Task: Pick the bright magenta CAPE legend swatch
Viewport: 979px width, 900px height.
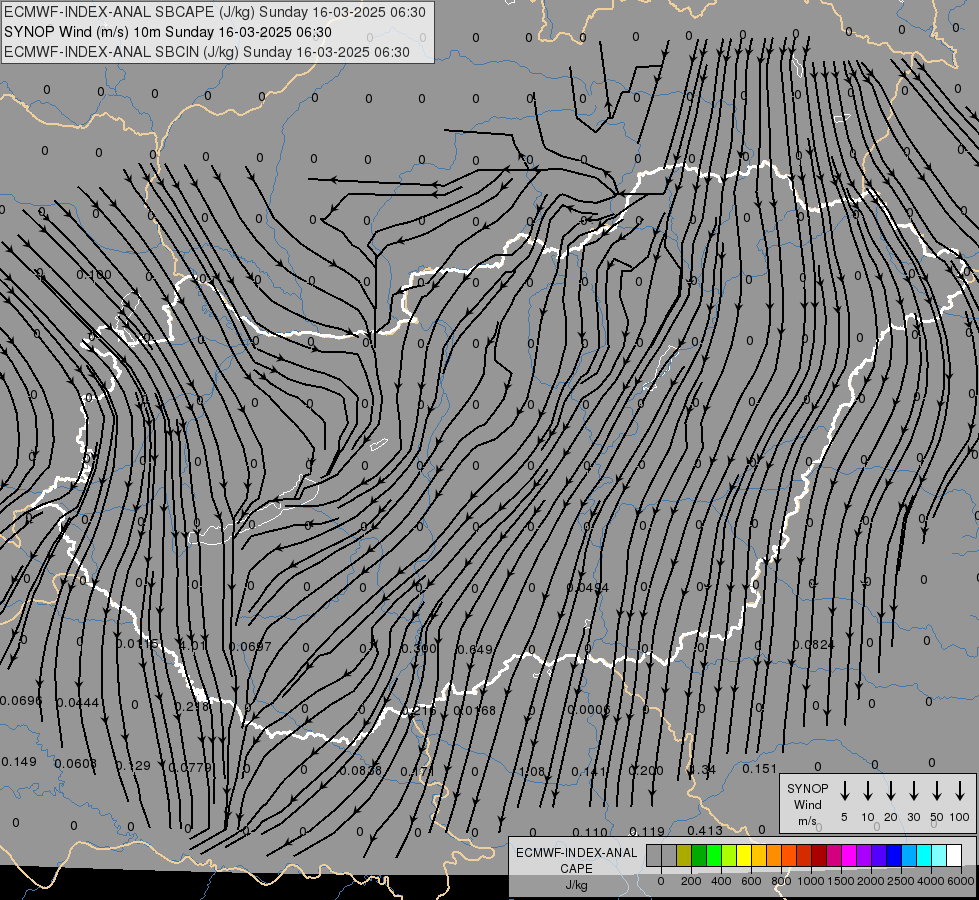Action: point(849,855)
